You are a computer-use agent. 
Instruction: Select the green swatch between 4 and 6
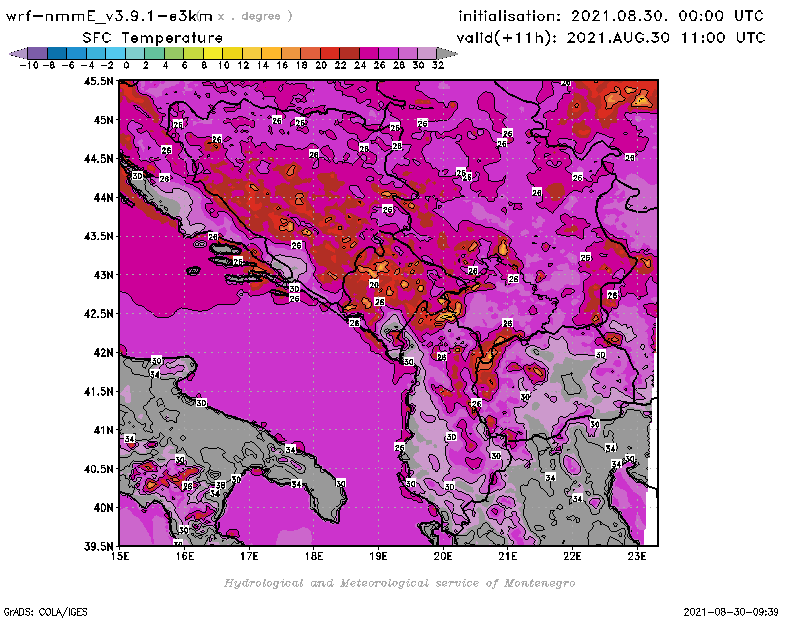point(174,53)
